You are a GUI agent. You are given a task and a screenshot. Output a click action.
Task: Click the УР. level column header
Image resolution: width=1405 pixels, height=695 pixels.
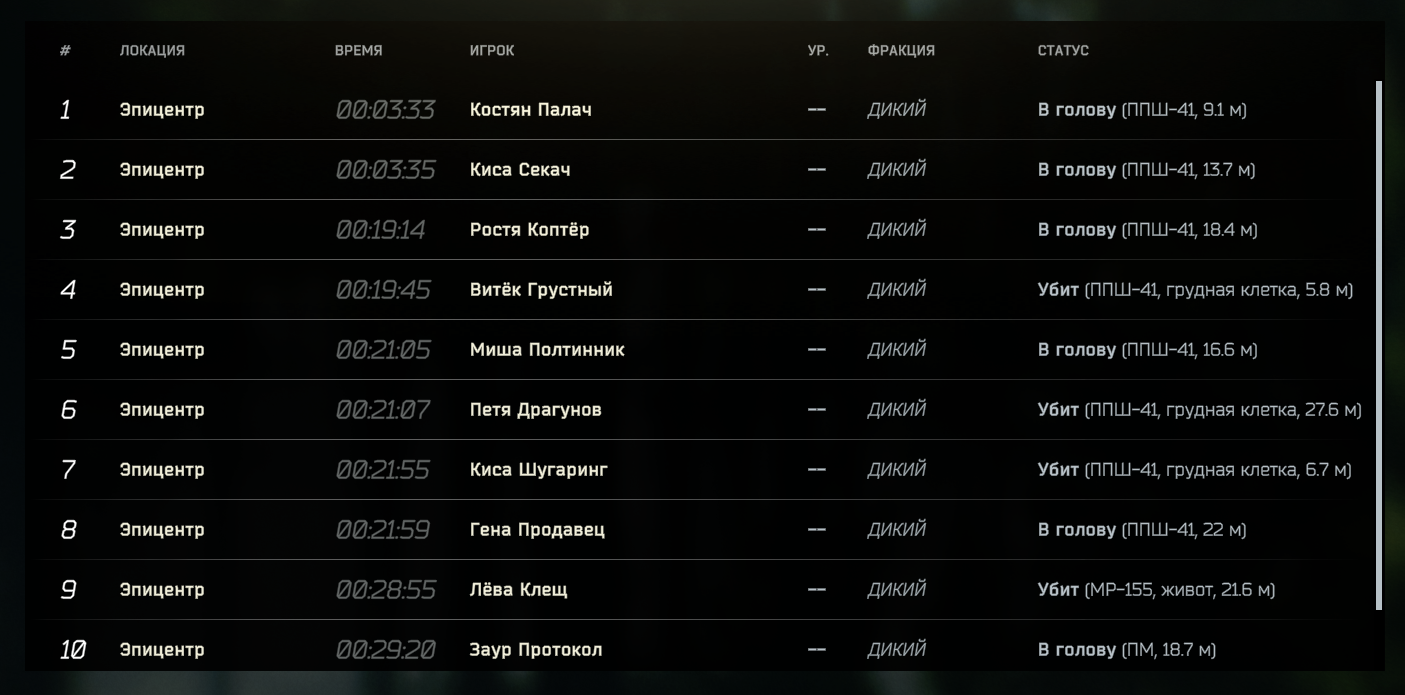[818, 50]
